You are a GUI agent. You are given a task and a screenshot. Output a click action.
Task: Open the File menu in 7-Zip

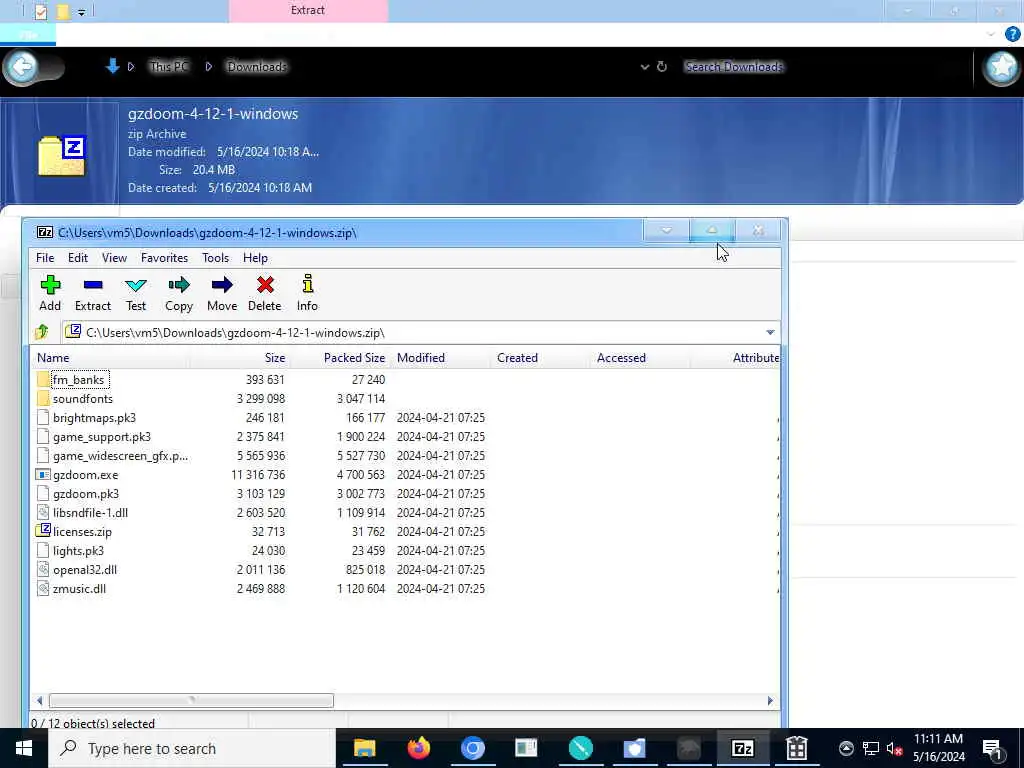(45, 258)
